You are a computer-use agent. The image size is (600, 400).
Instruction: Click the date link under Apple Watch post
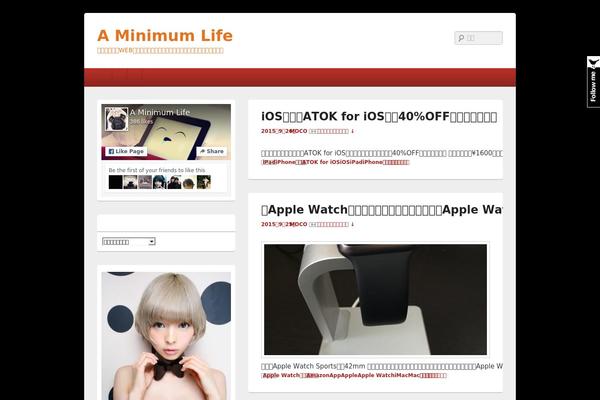coord(276,224)
